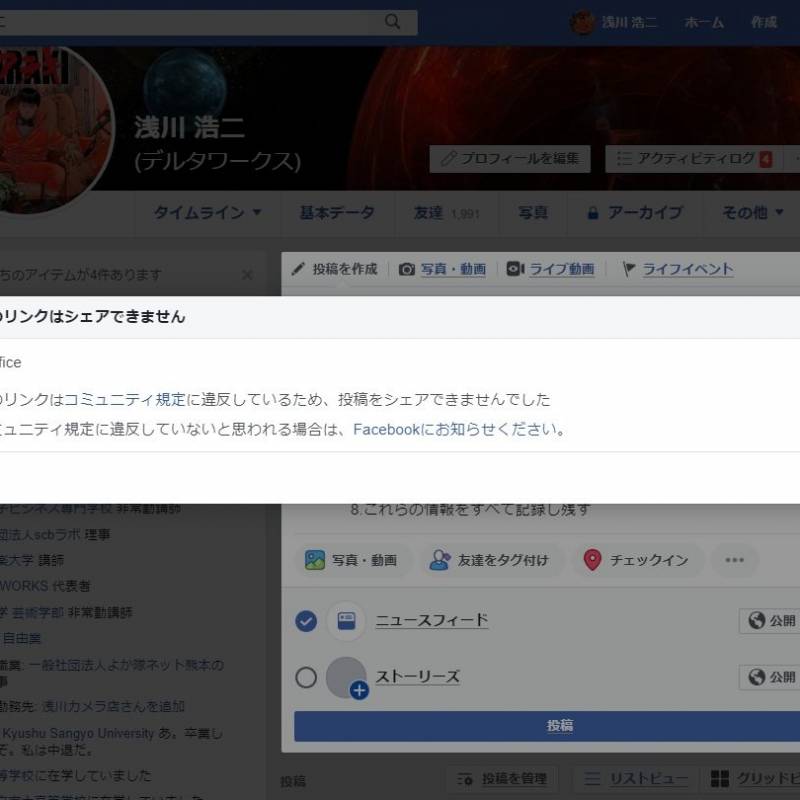The width and height of the screenshot is (800, 800).
Task: Select the ストーリーズ radio button
Action: pyautogui.click(x=306, y=678)
